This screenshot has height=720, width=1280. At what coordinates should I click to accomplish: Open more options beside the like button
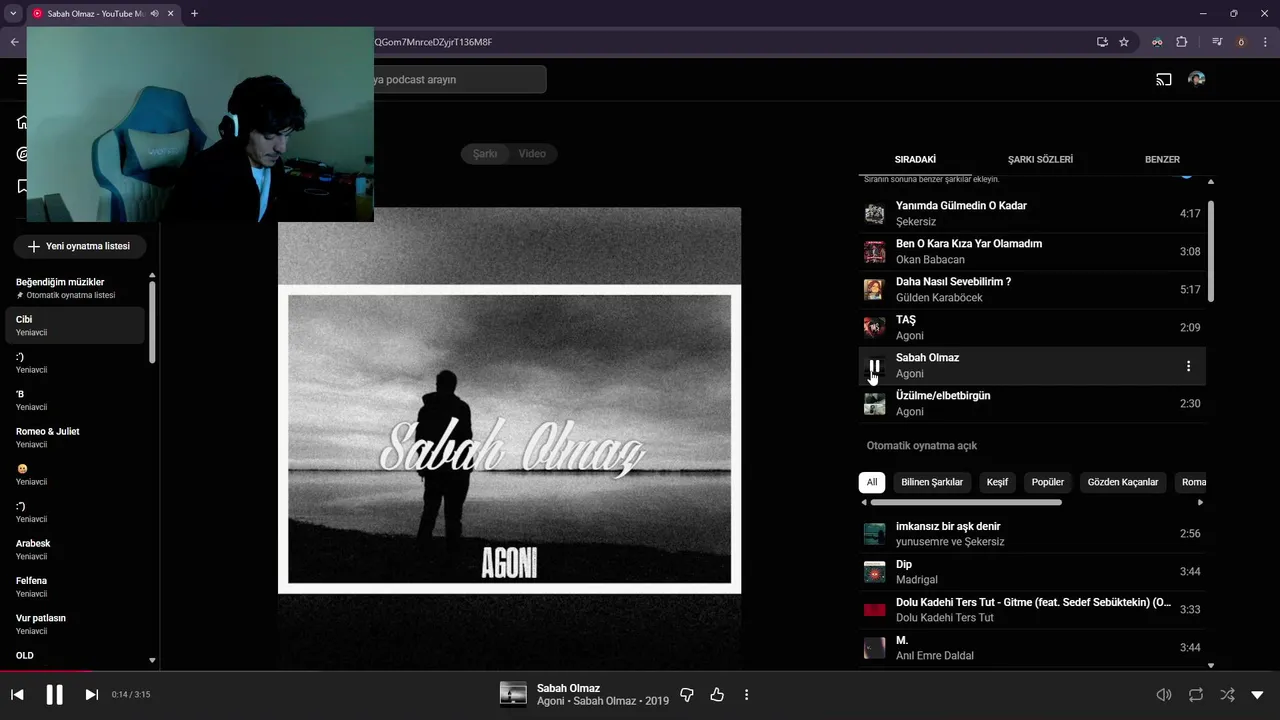click(x=747, y=694)
